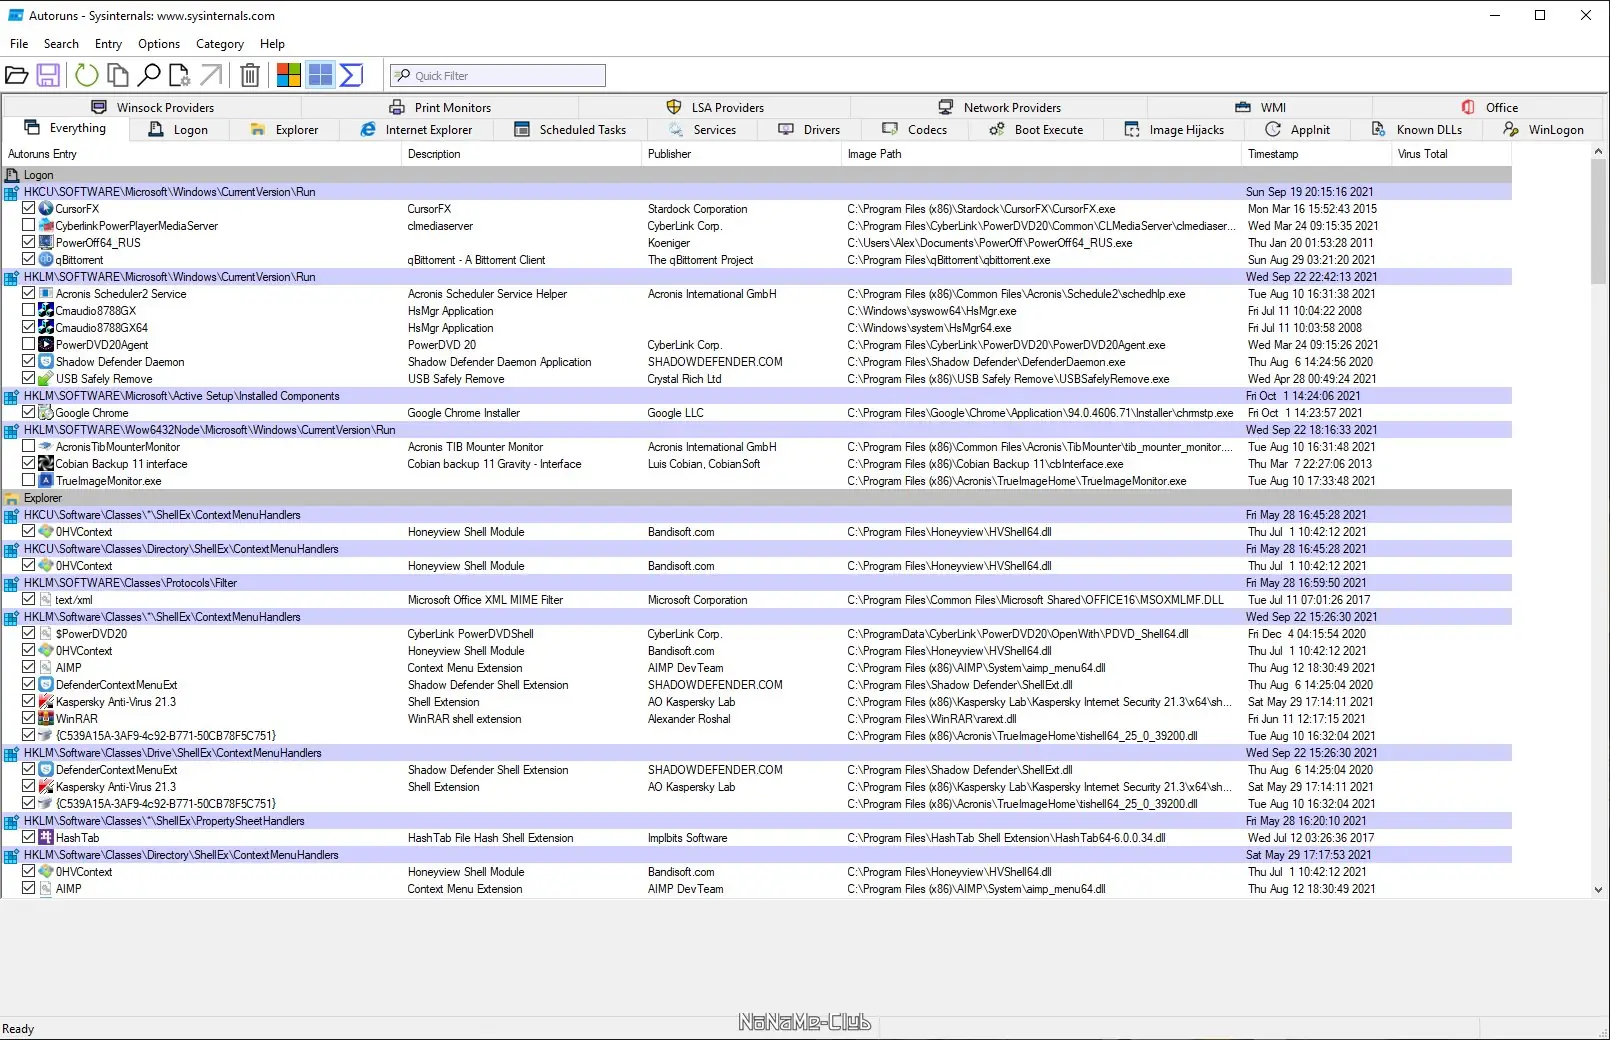Delete the entry with the trash icon
1610x1040 pixels.
[x=250, y=75]
